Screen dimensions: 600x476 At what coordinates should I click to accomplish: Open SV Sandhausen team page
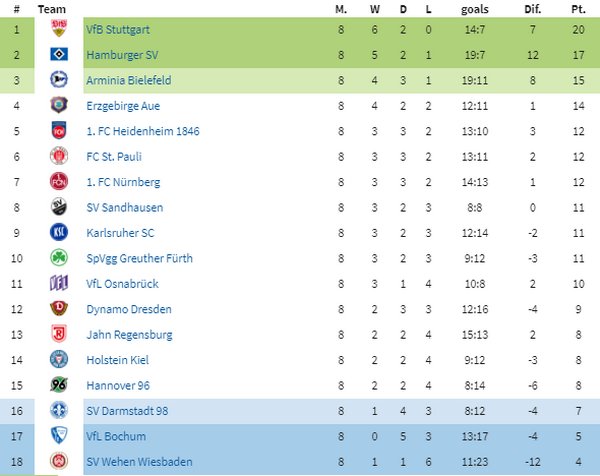(x=124, y=207)
